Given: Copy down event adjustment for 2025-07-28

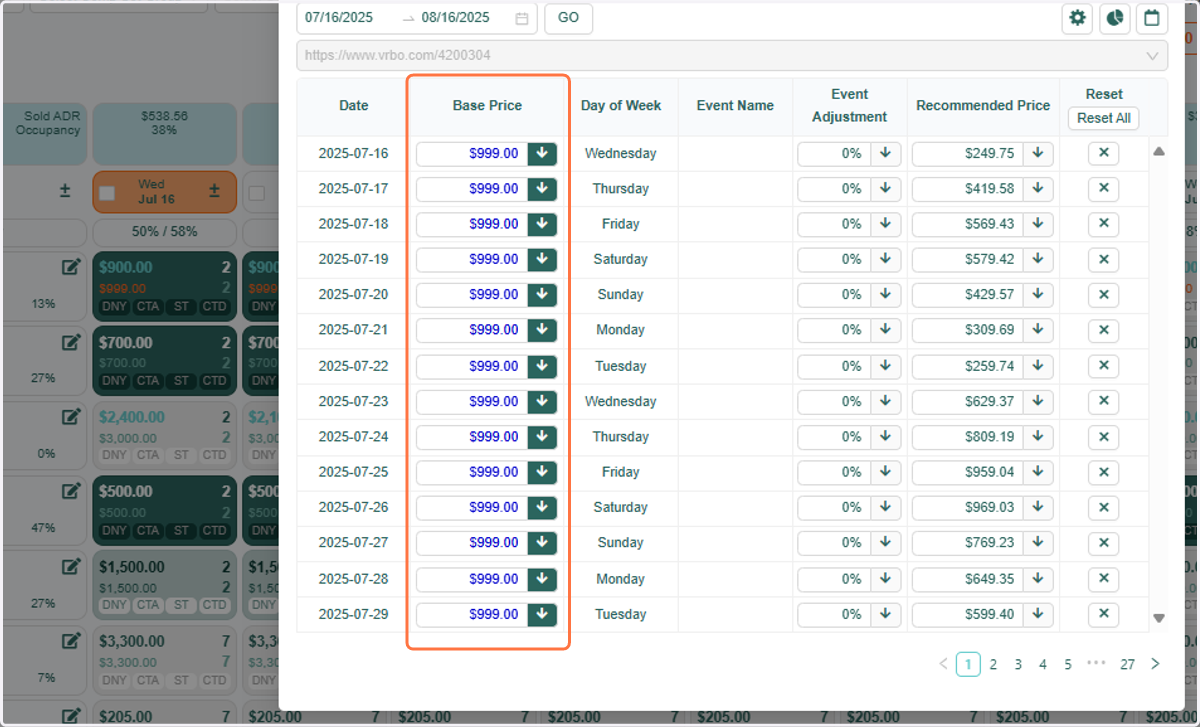Looking at the screenshot, I should click(885, 579).
